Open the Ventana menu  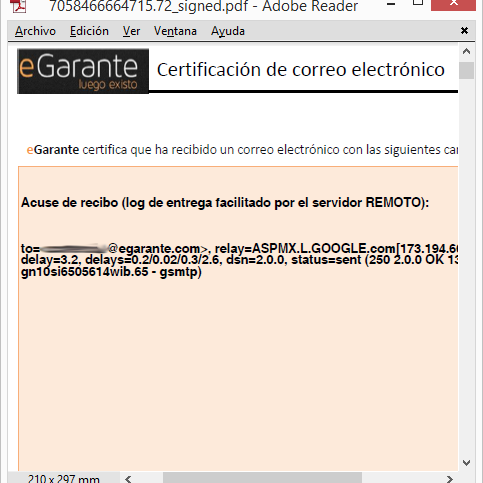coord(175,31)
